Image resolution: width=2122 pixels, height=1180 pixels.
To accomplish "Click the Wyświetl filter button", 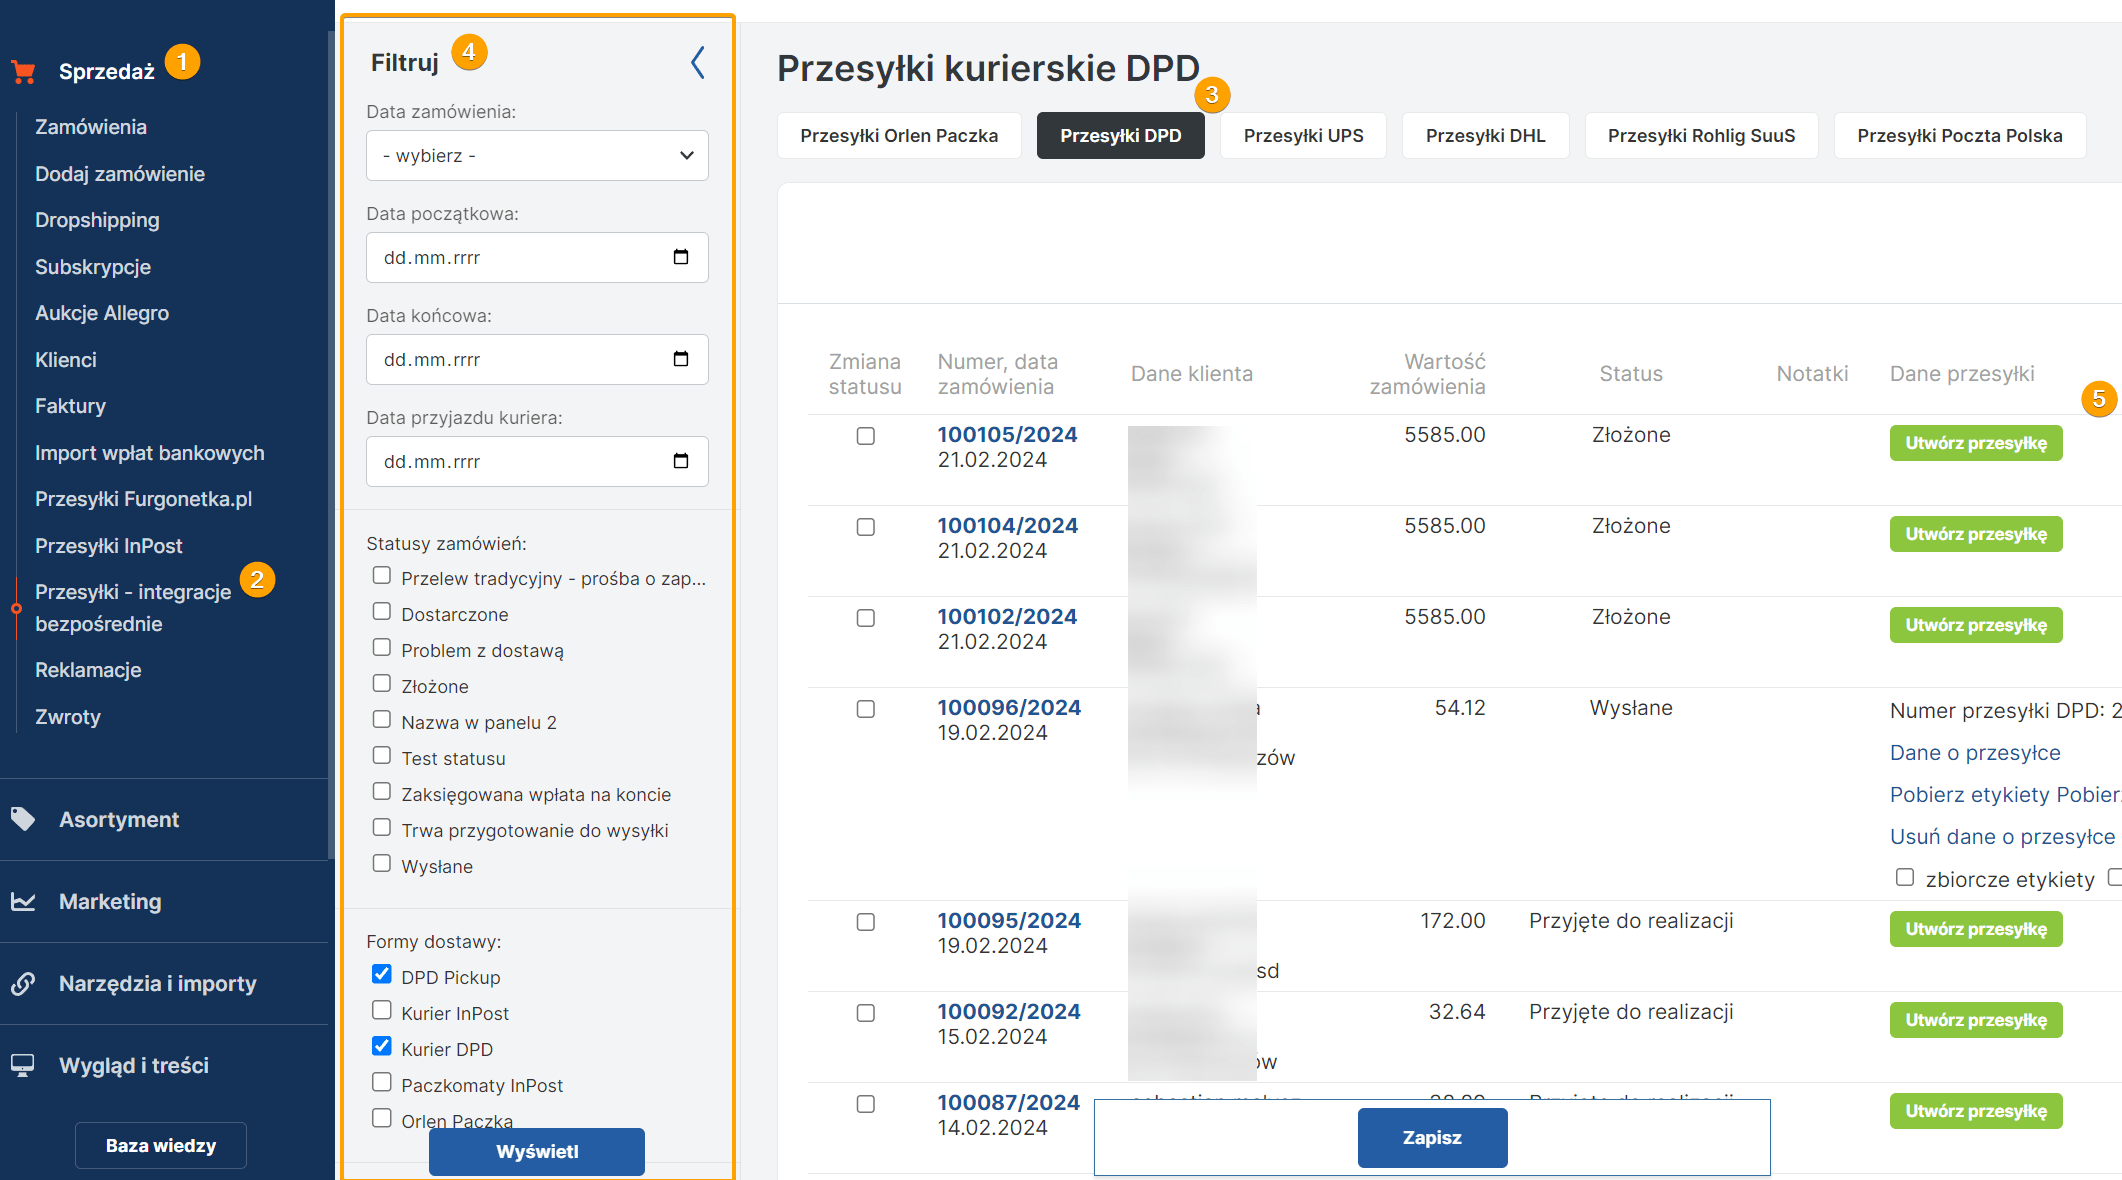I will pos(537,1151).
